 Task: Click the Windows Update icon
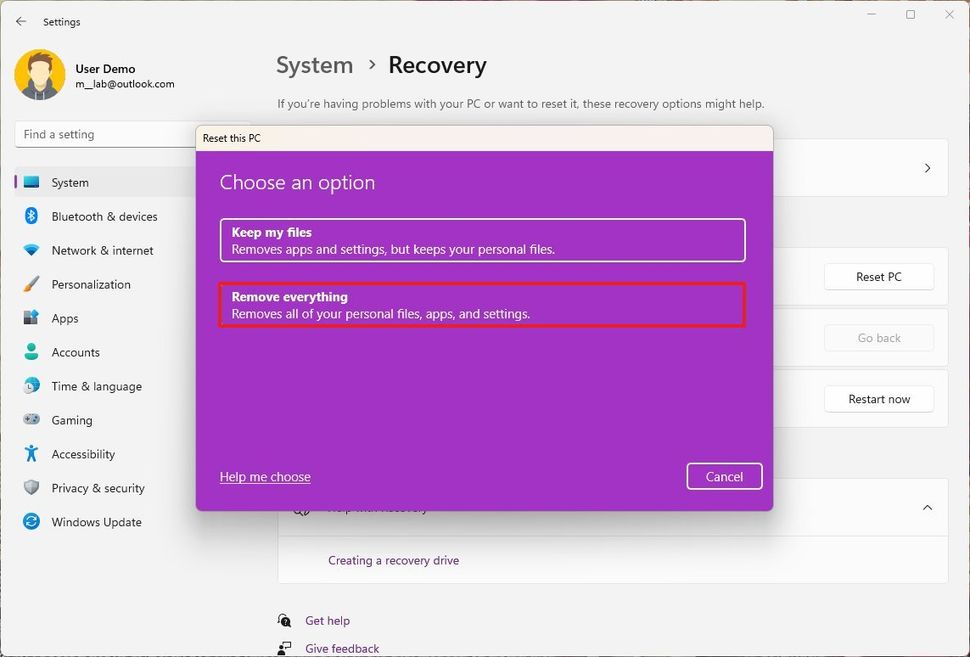[x=32, y=522]
